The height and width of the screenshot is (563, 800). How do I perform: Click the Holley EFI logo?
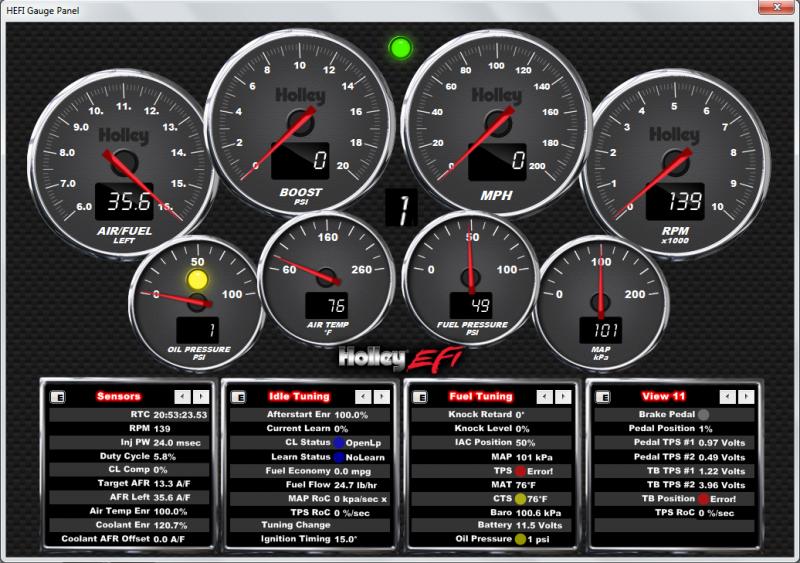click(401, 359)
